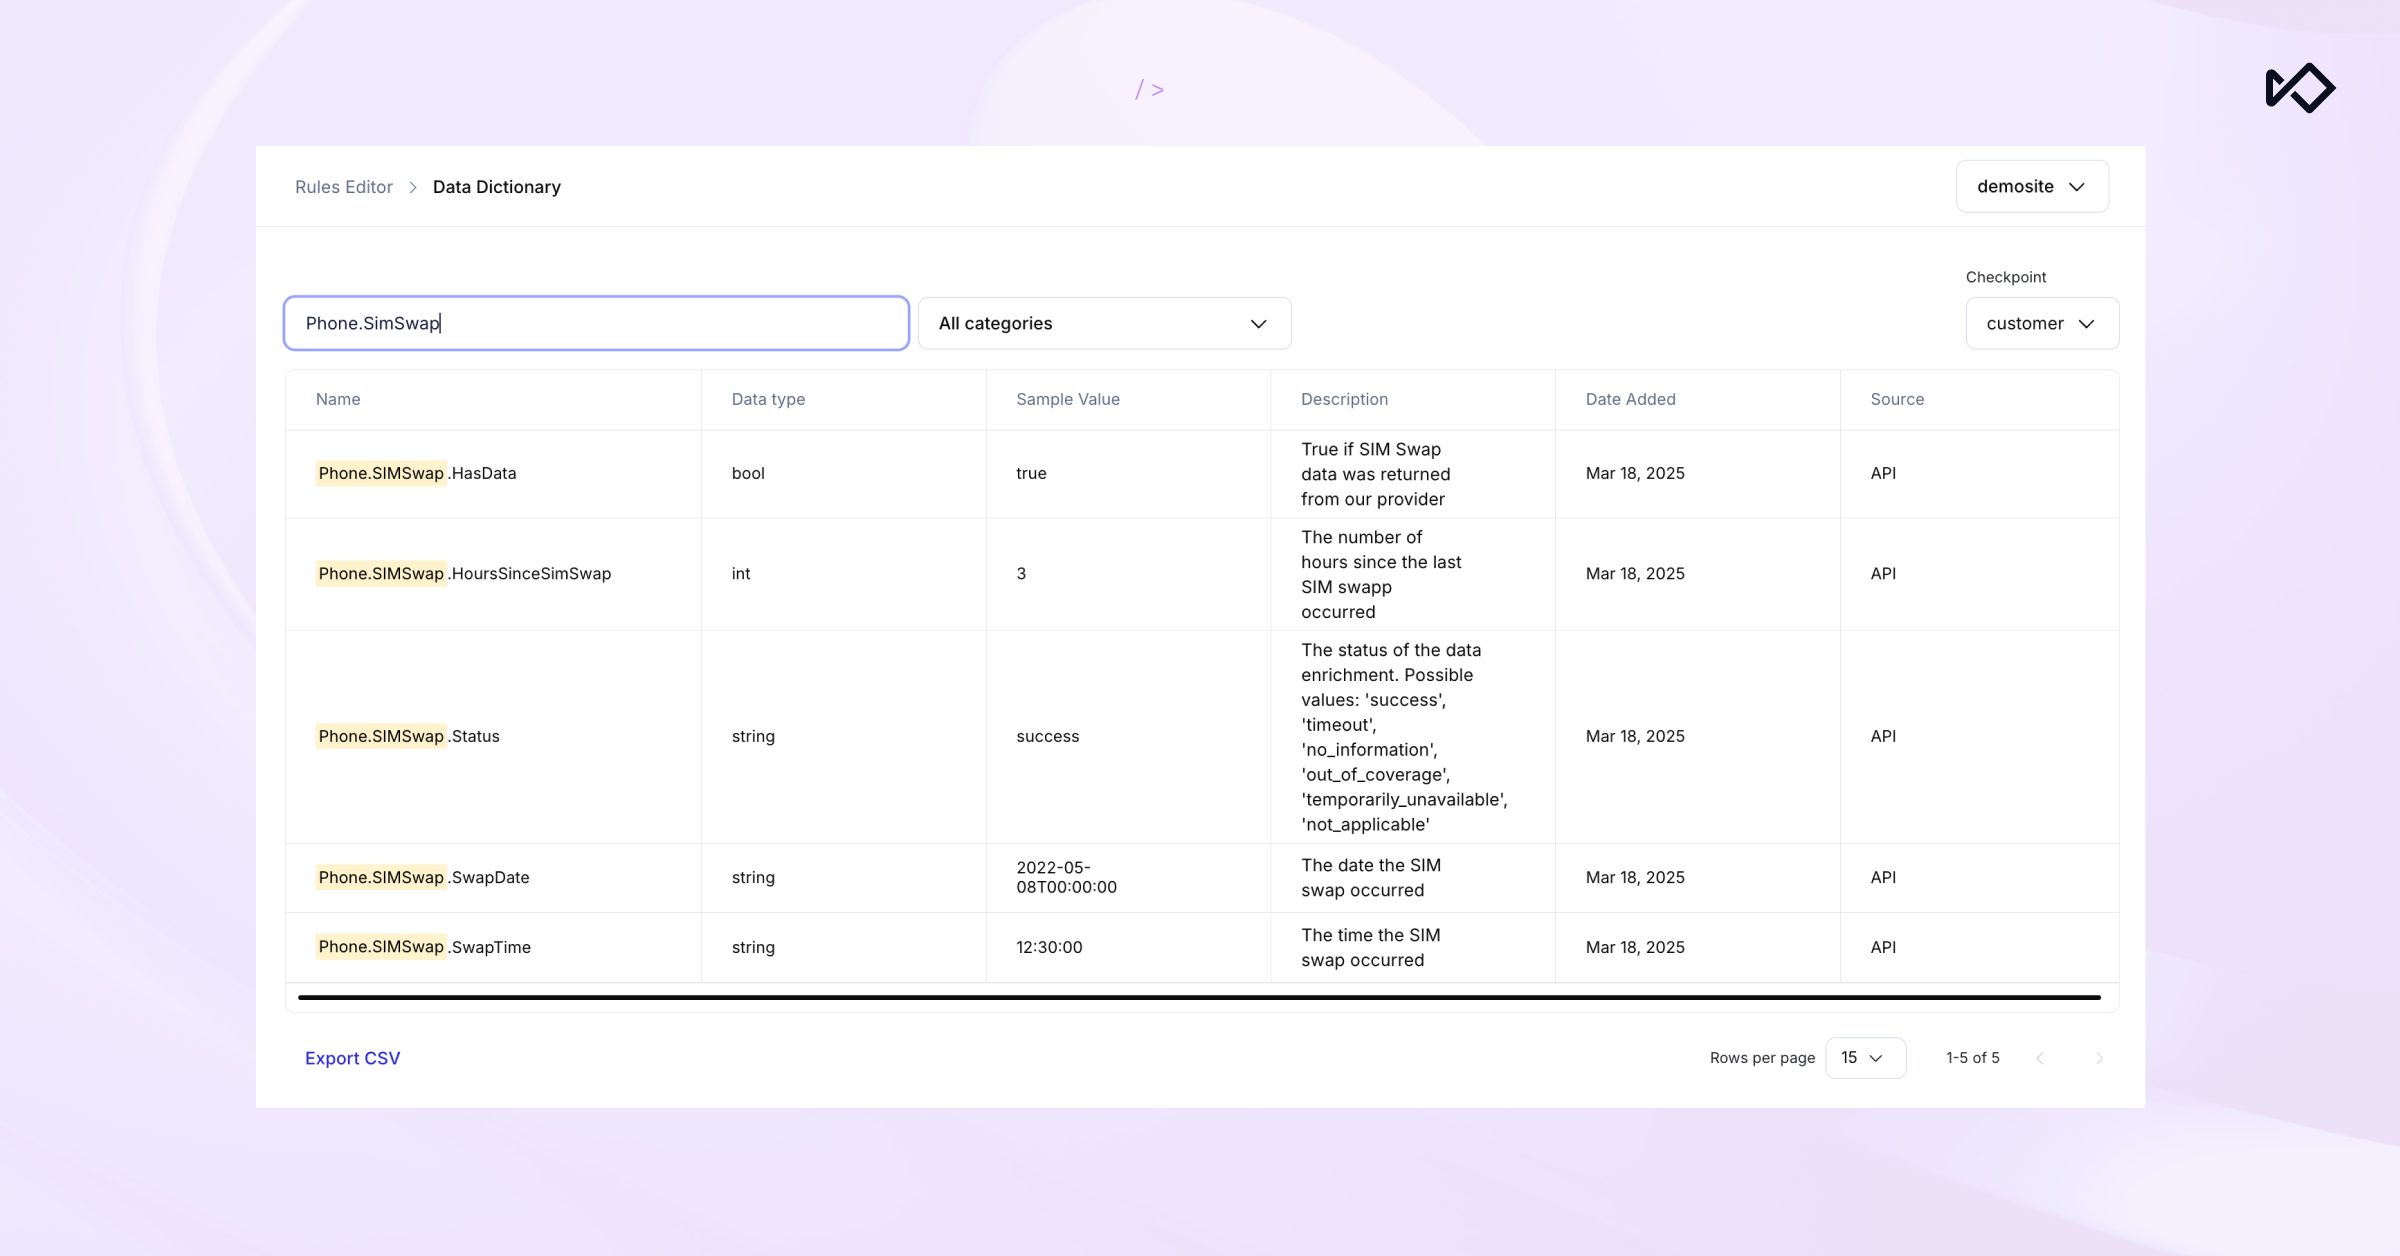Viewport: 2400px width, 1256px height.
Task: Click the code slash symbol at top
Action: point(1149,90)
